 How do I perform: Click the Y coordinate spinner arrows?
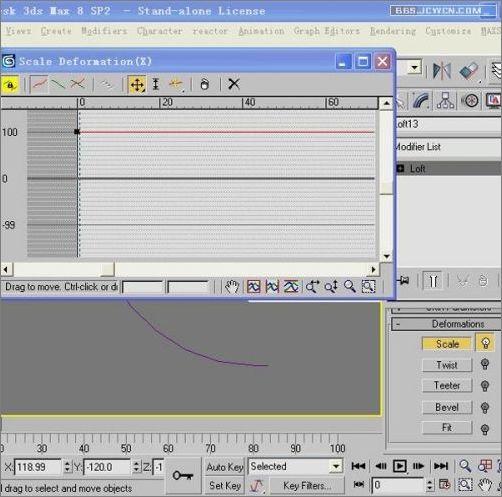[x=136, y=467]
